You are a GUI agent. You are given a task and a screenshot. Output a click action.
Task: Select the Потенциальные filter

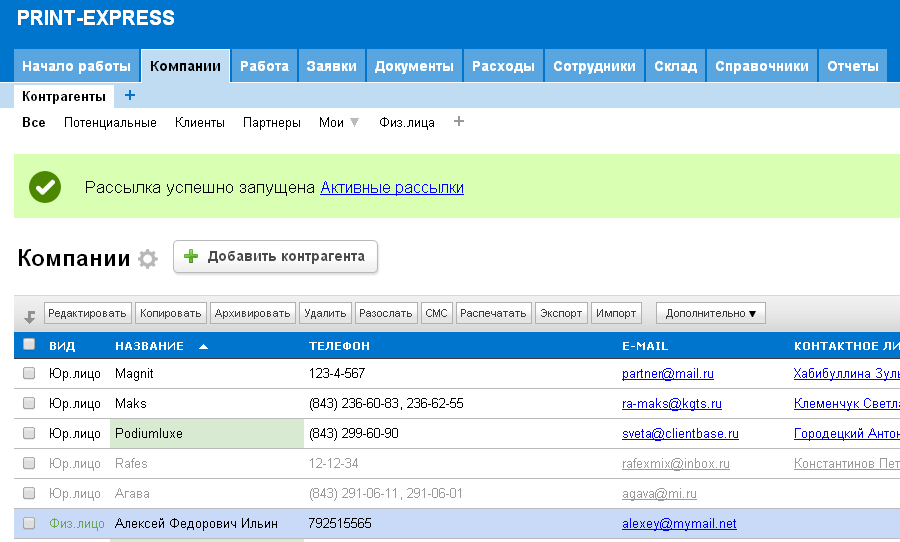[110, 123]
